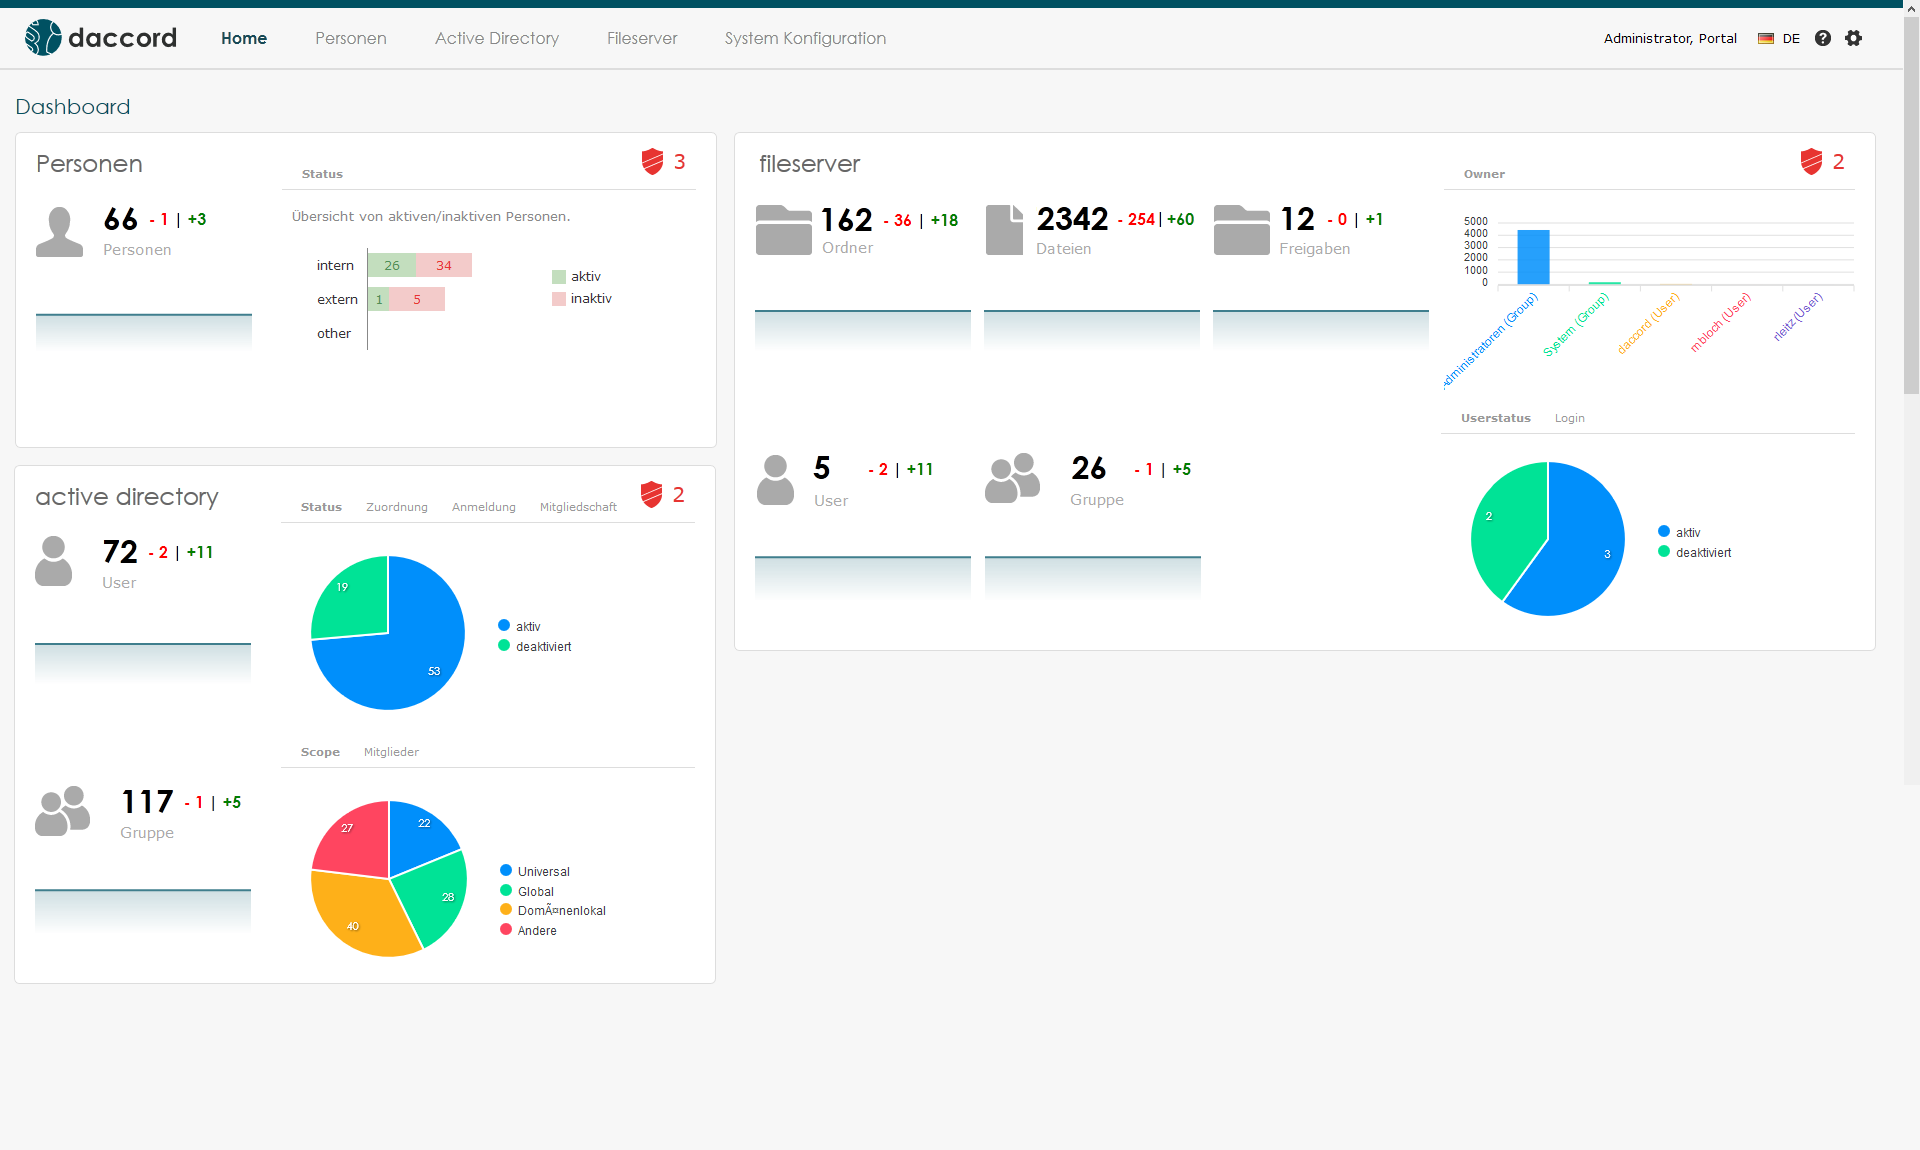Open the System Konfiguration menu
This screenshot has width=1920, height=1150.
pyautogui.click(x=805, y=38)
